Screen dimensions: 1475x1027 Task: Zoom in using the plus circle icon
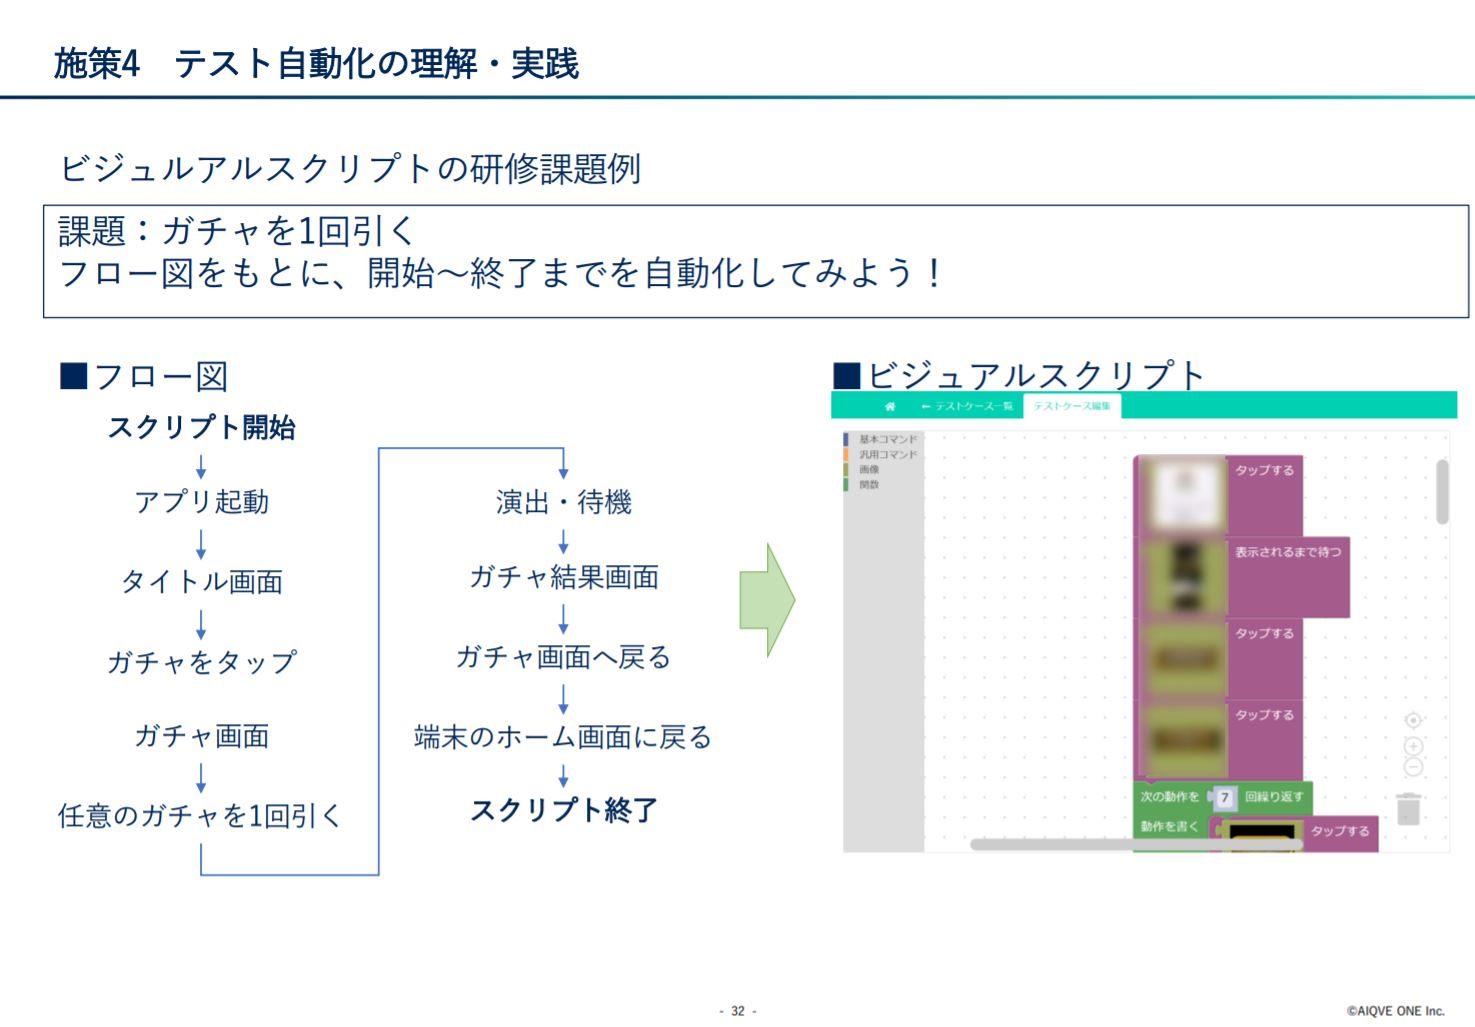pos(1413,746)
